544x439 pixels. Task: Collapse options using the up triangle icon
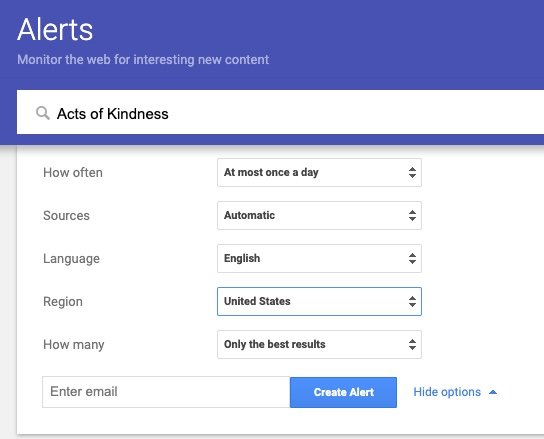point(493,392)
